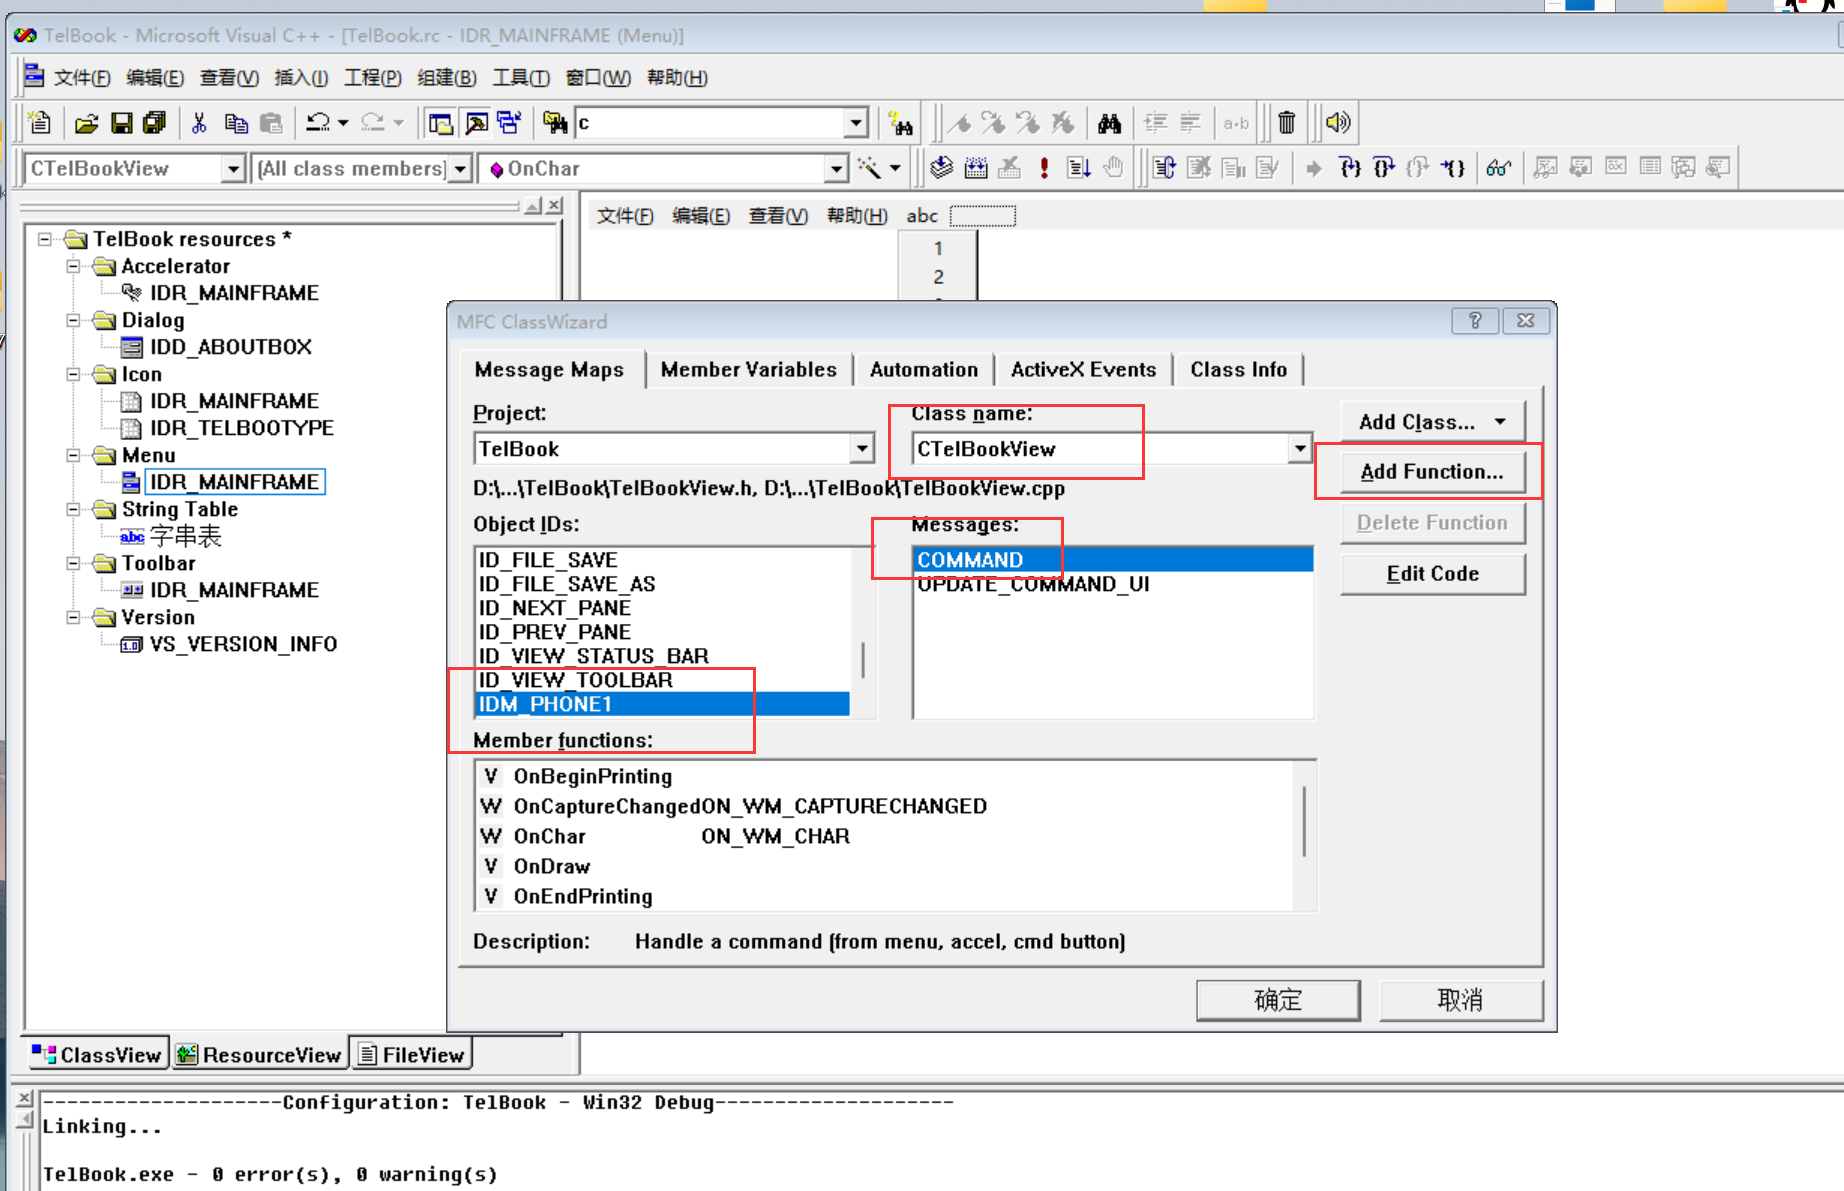Screen dimensions: 1844x1191
Task: Switch to the Automation tab
Action: (x=924, y=369)
